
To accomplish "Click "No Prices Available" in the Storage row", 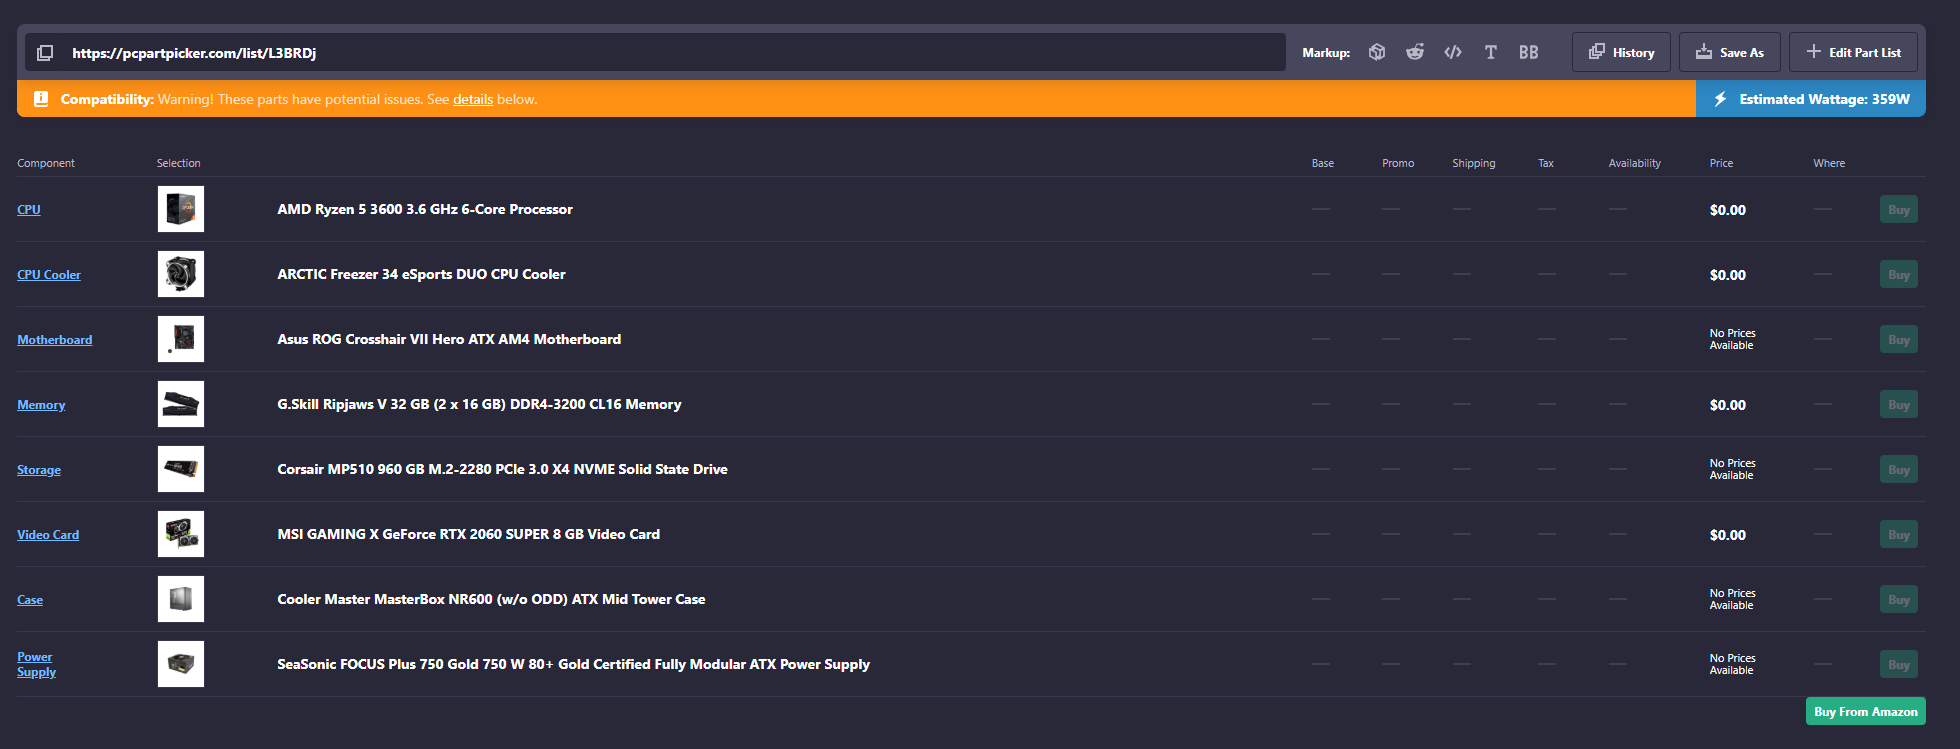I will (1732, 469).
